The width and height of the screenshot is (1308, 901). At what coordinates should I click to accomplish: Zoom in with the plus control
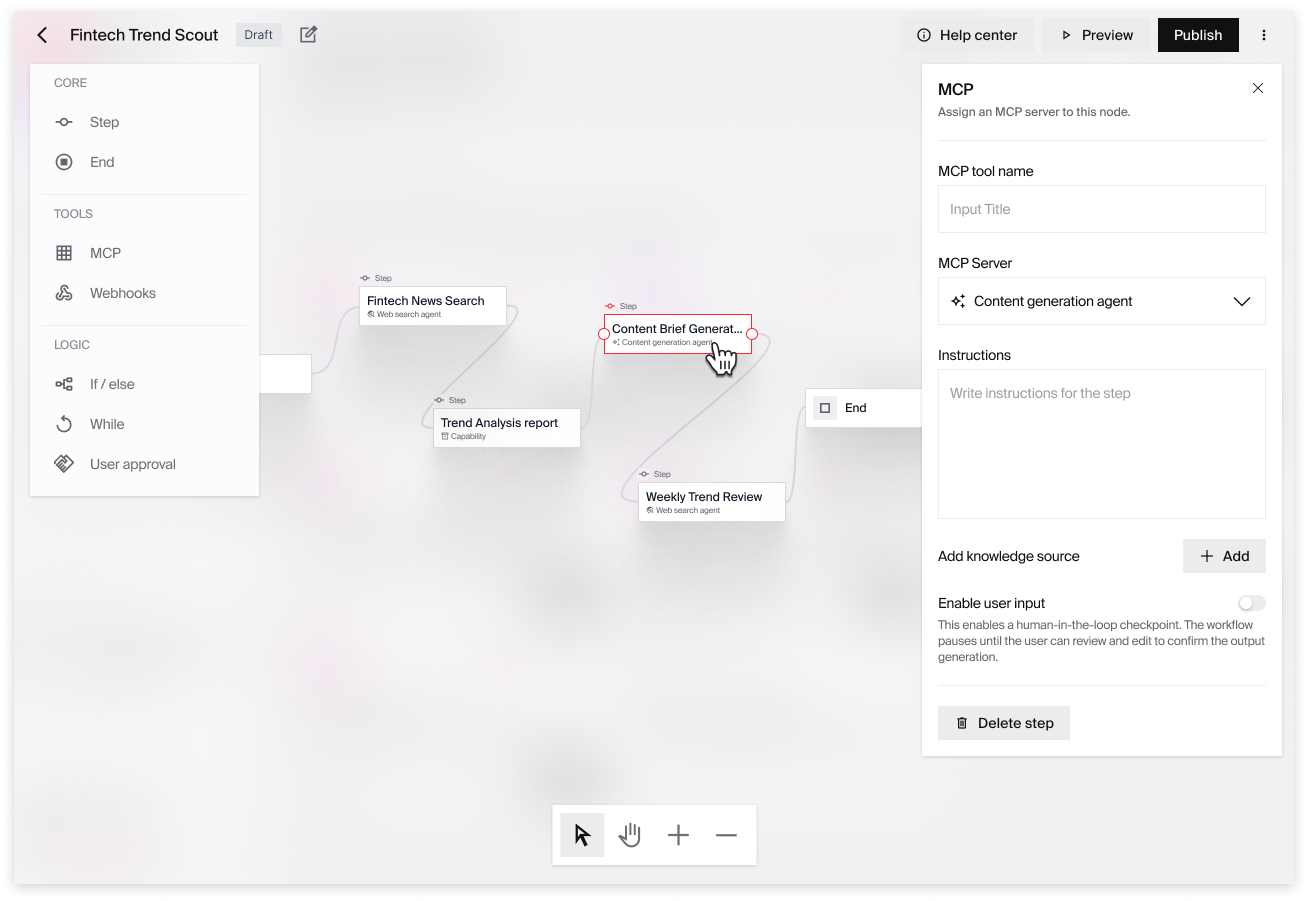tap(678, 834)
